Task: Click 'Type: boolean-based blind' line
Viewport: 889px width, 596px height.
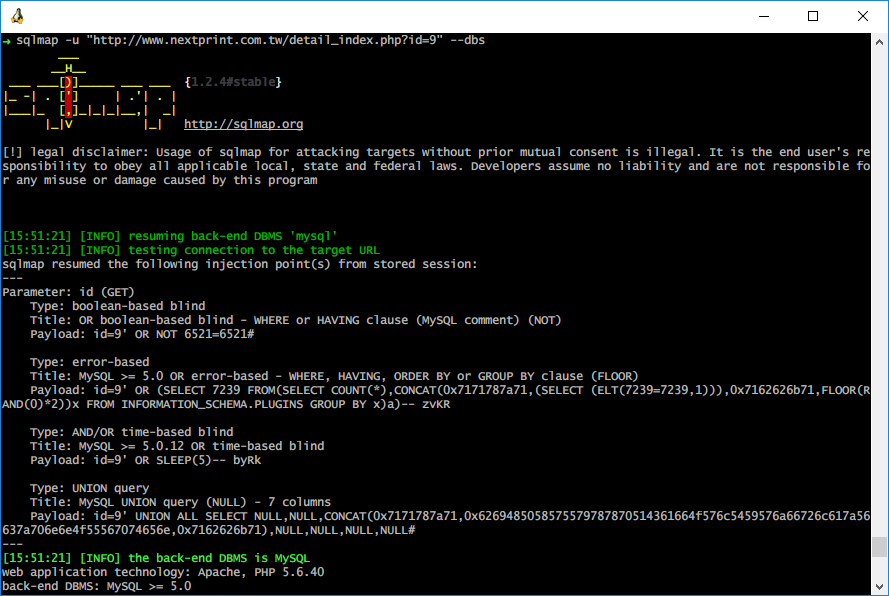Action: pyautogui.click(x=118, y=306)
